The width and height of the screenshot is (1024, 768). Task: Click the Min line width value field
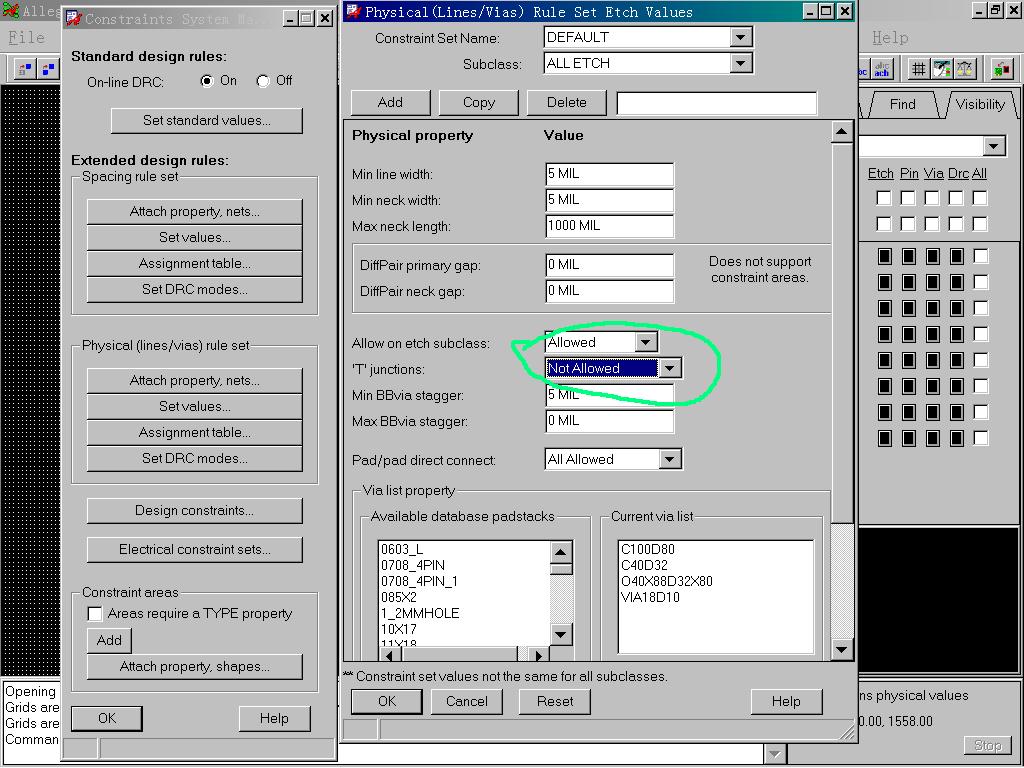coord(609,174)
